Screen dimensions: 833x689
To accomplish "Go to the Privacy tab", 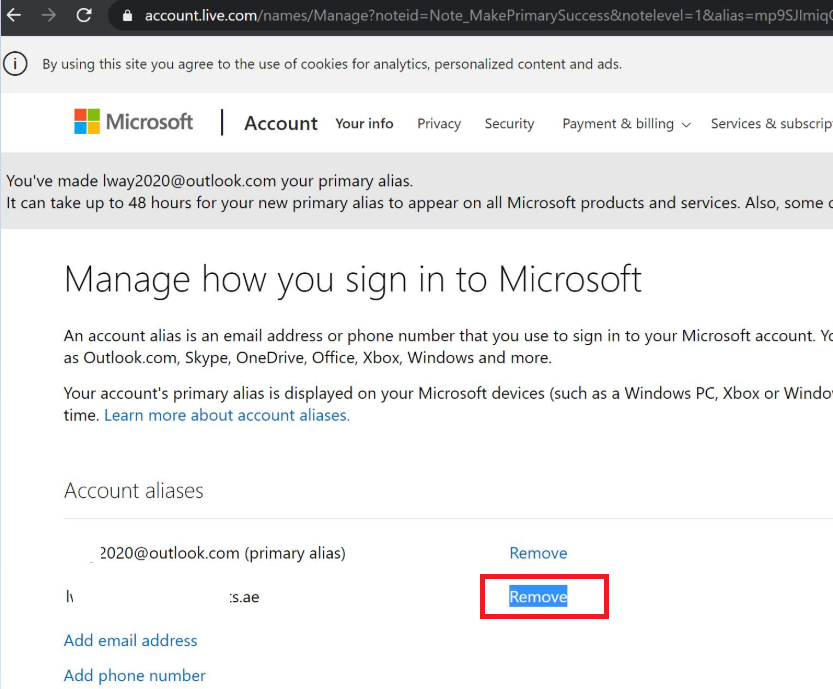I will click(439, 123).
